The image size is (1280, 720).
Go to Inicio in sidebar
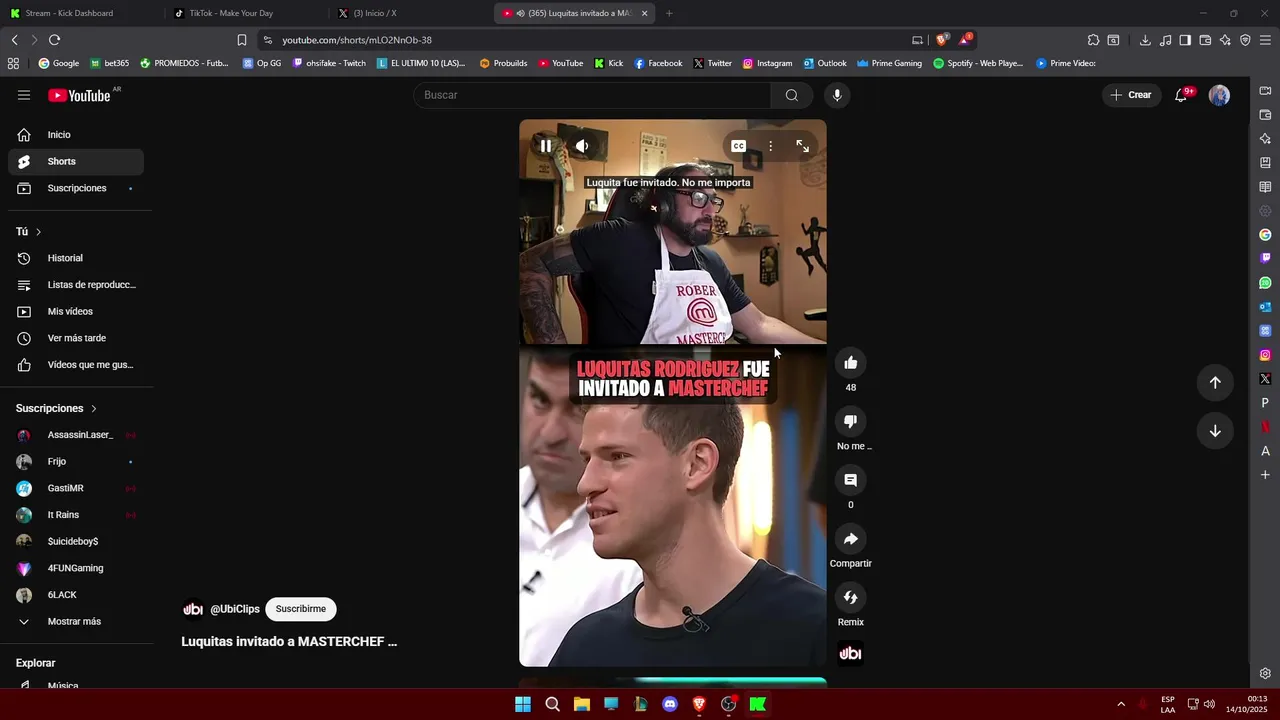point(76,135)
